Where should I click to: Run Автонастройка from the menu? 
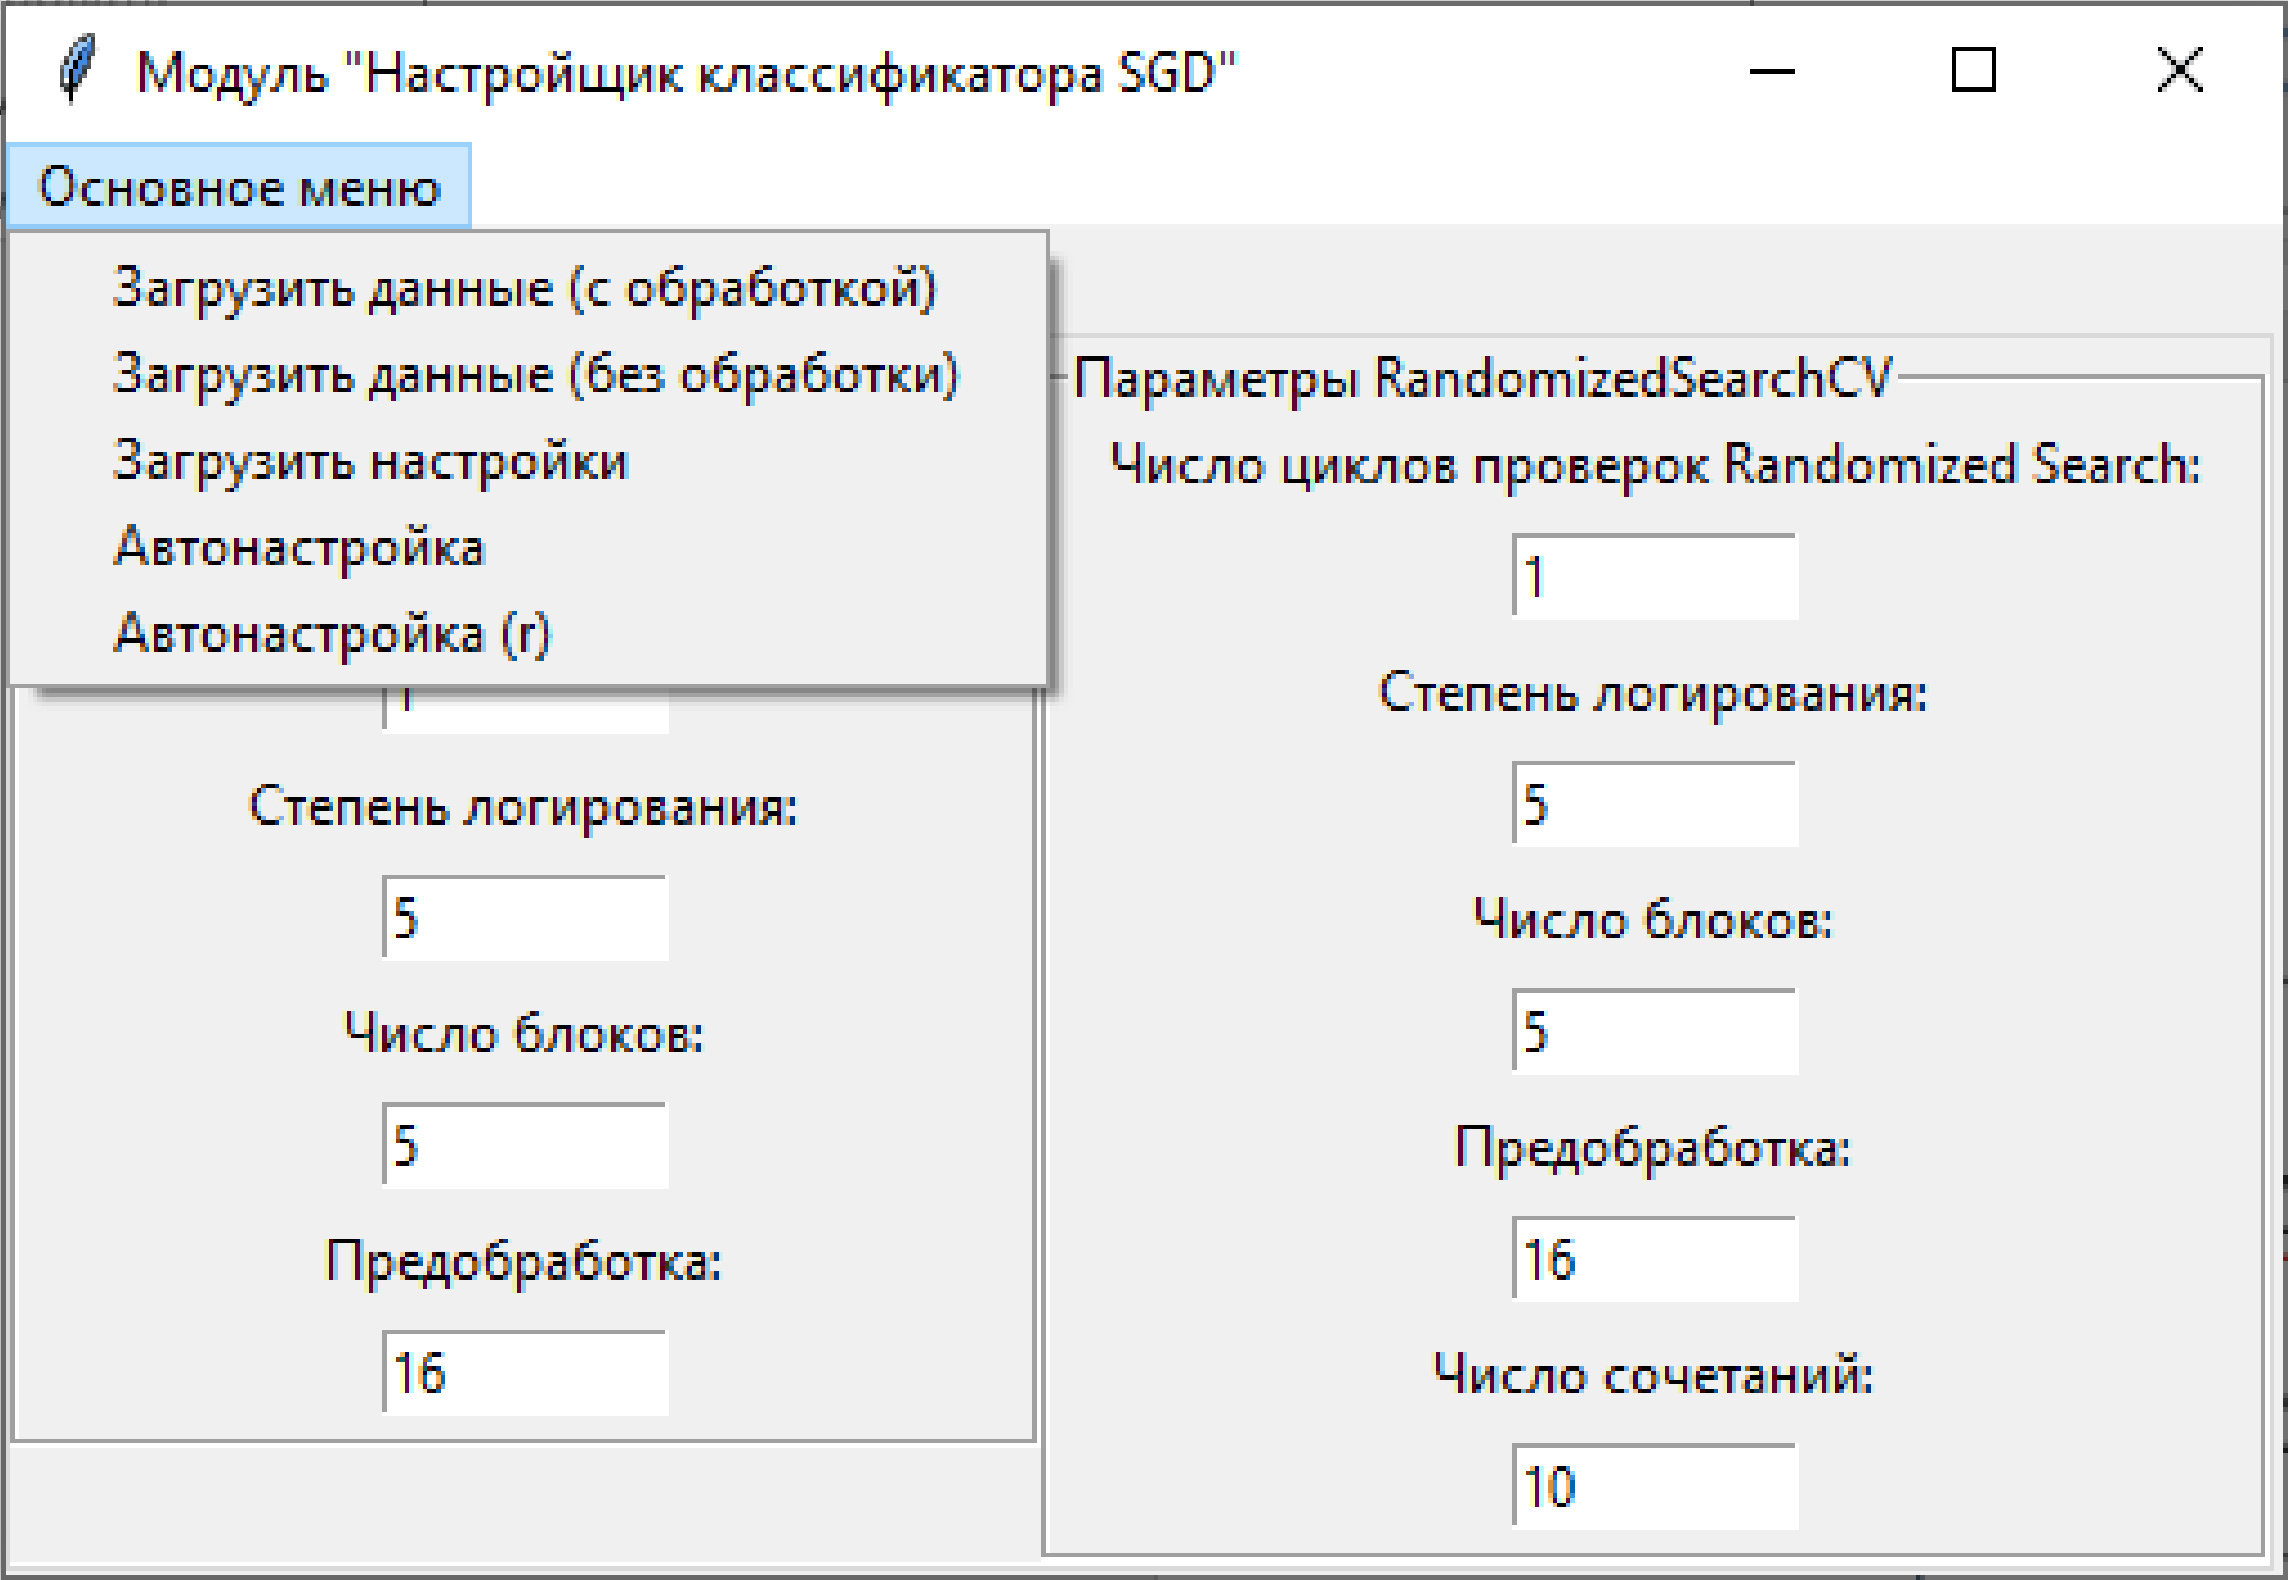pyautogui.click(x=300, y=548)
